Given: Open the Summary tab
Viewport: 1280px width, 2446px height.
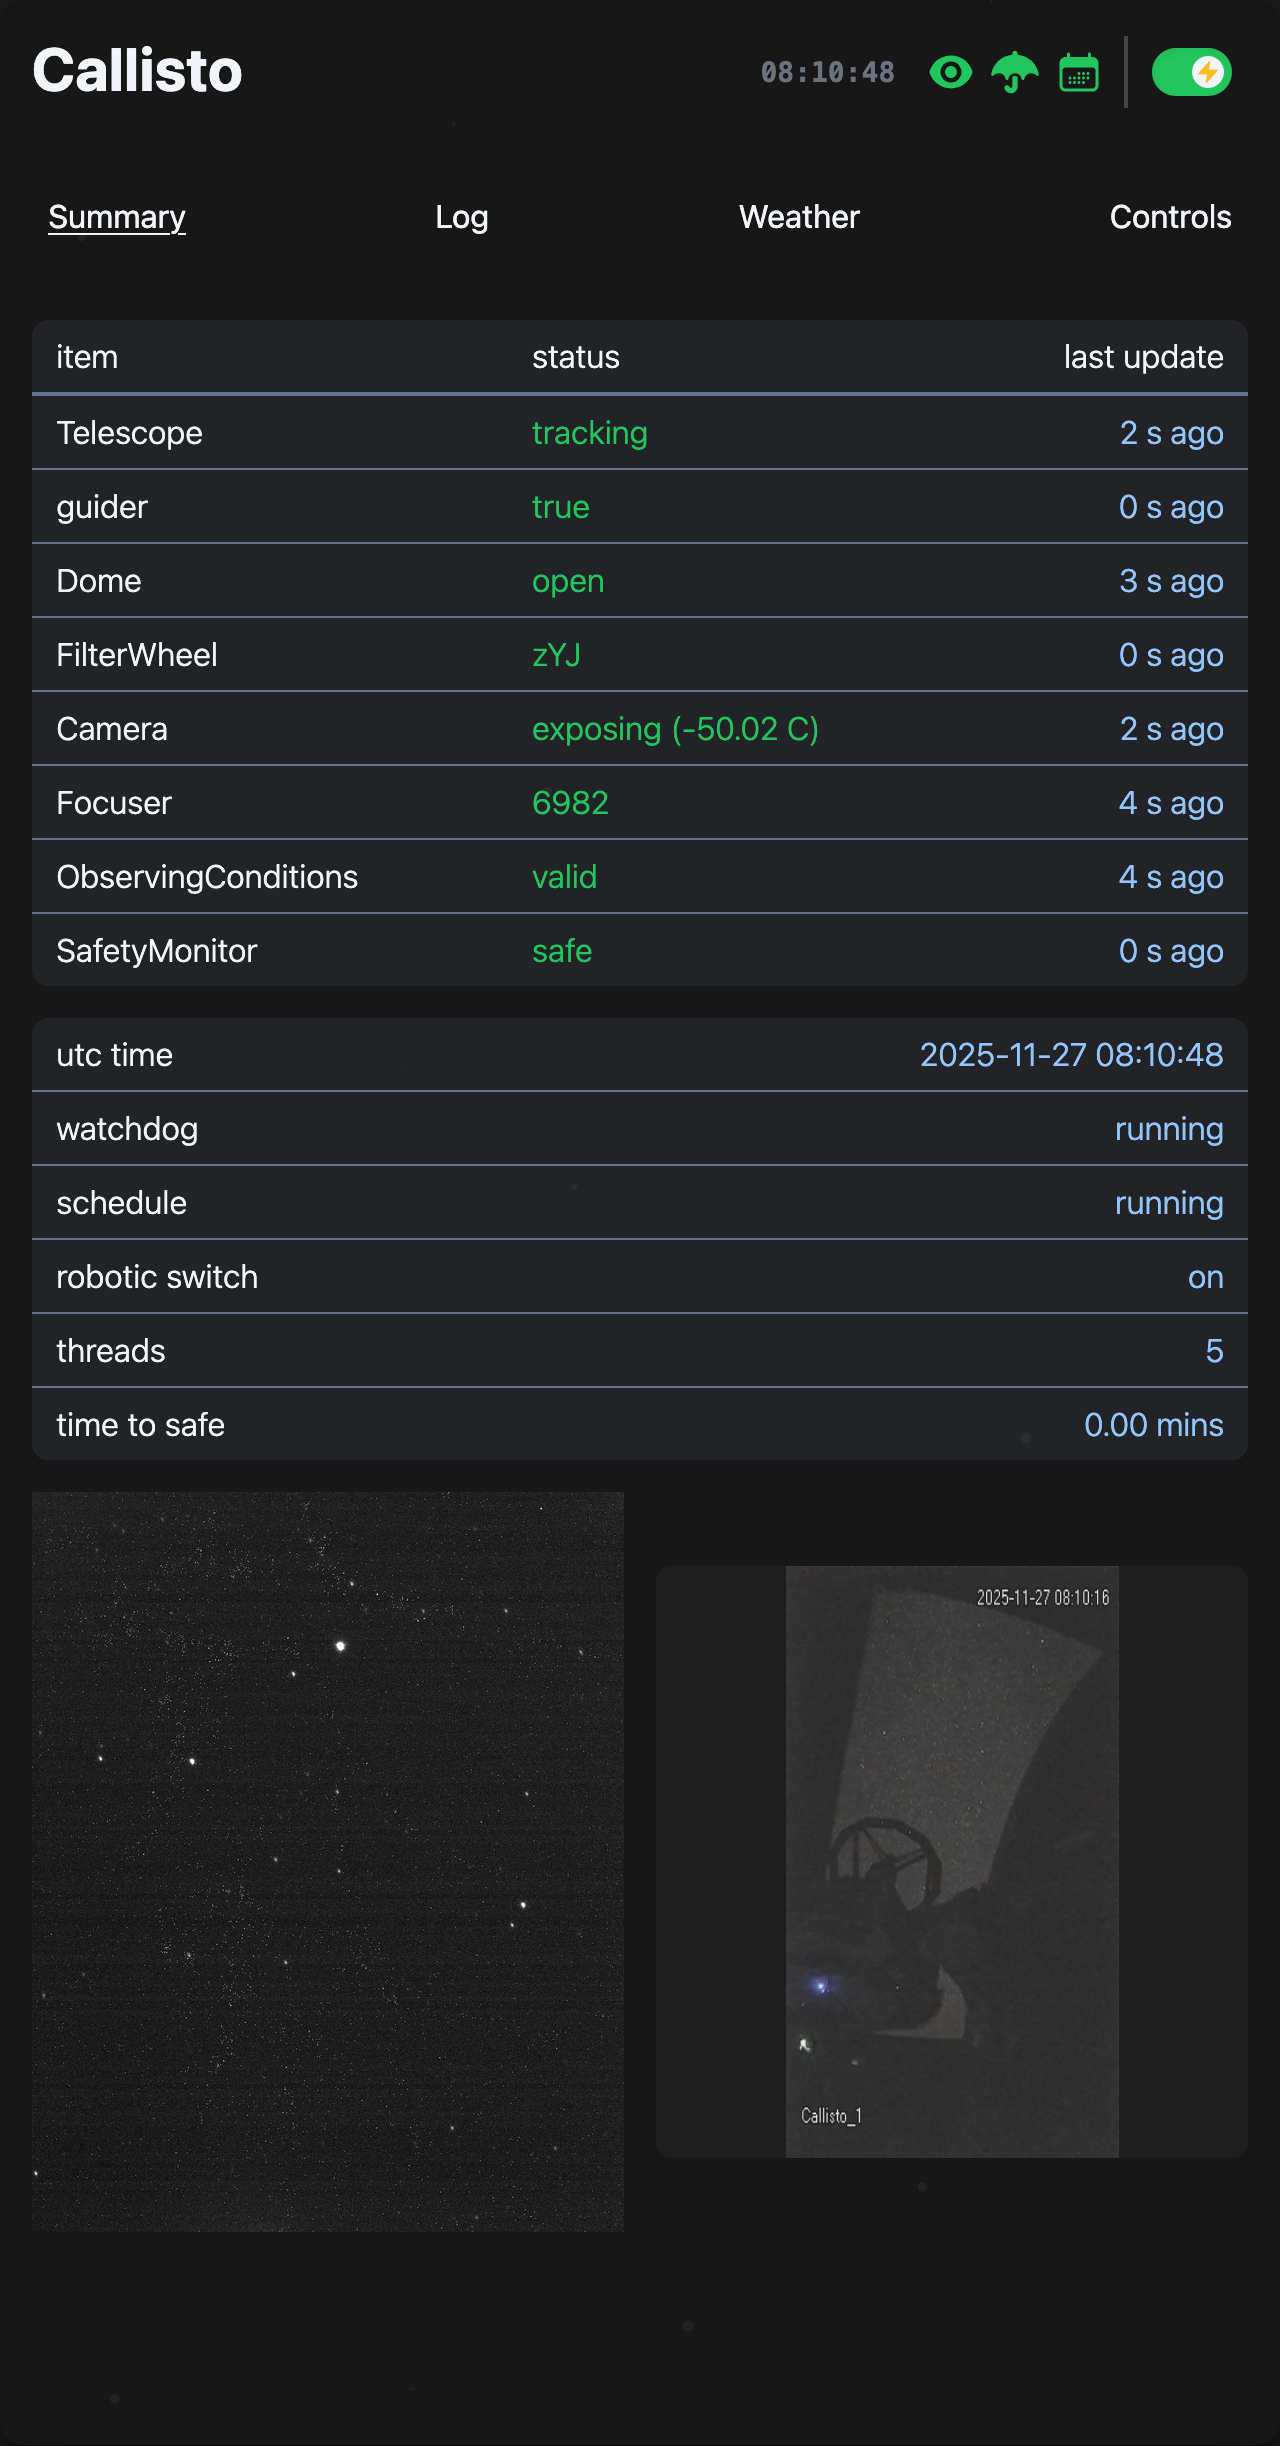Looking at the screenshot, I should 117,217.
